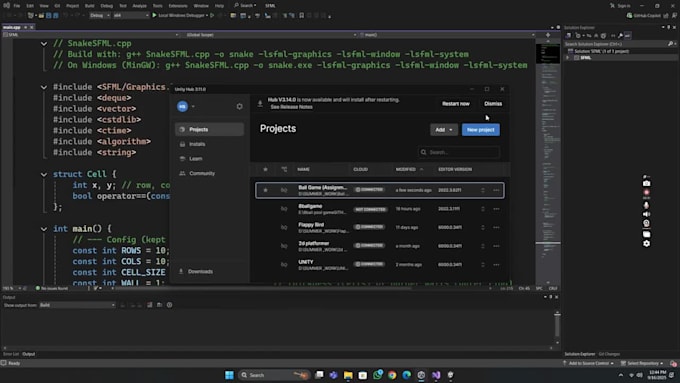680x383 pixels.
Task: Open the Help menu in Visual Studio
Action: 219,6
